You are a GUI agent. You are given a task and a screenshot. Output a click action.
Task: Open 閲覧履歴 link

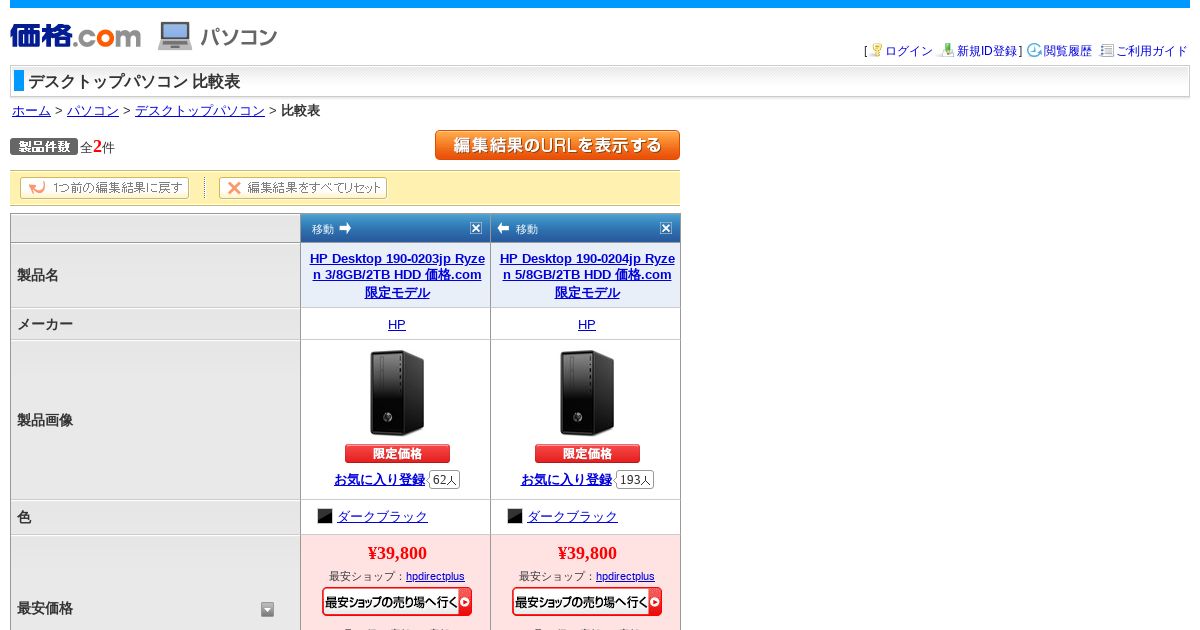pos(1068,51)
